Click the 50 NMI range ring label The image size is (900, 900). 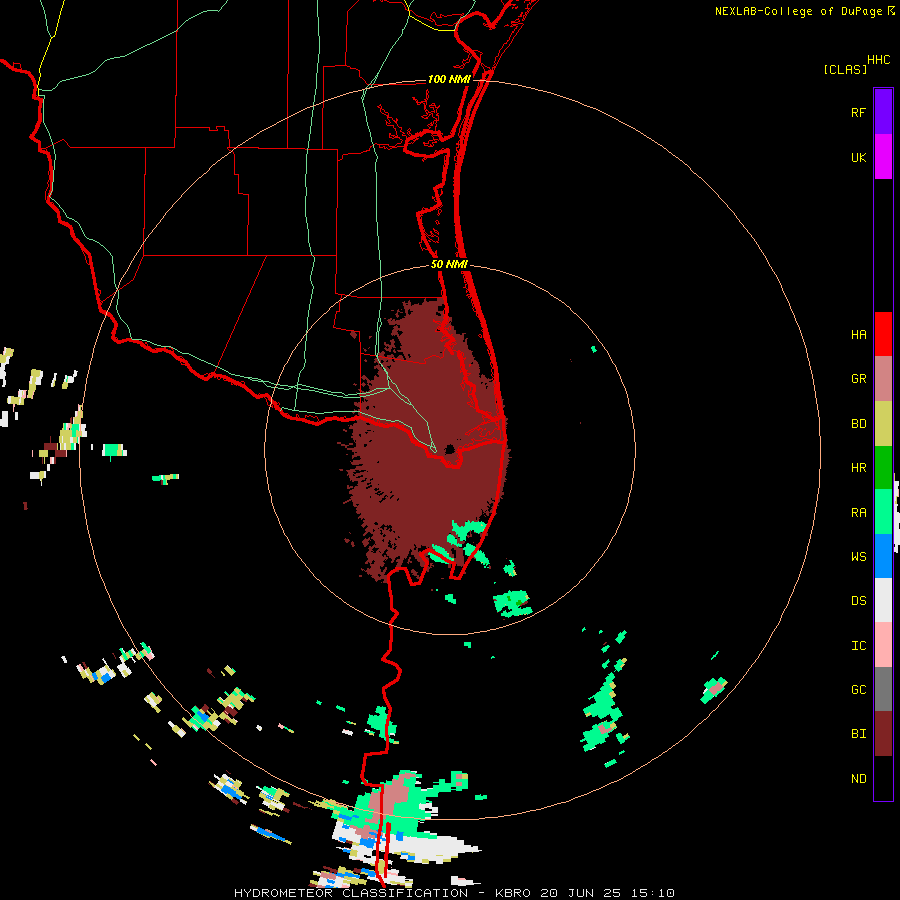pyautogui.click(x=449, y=264)
